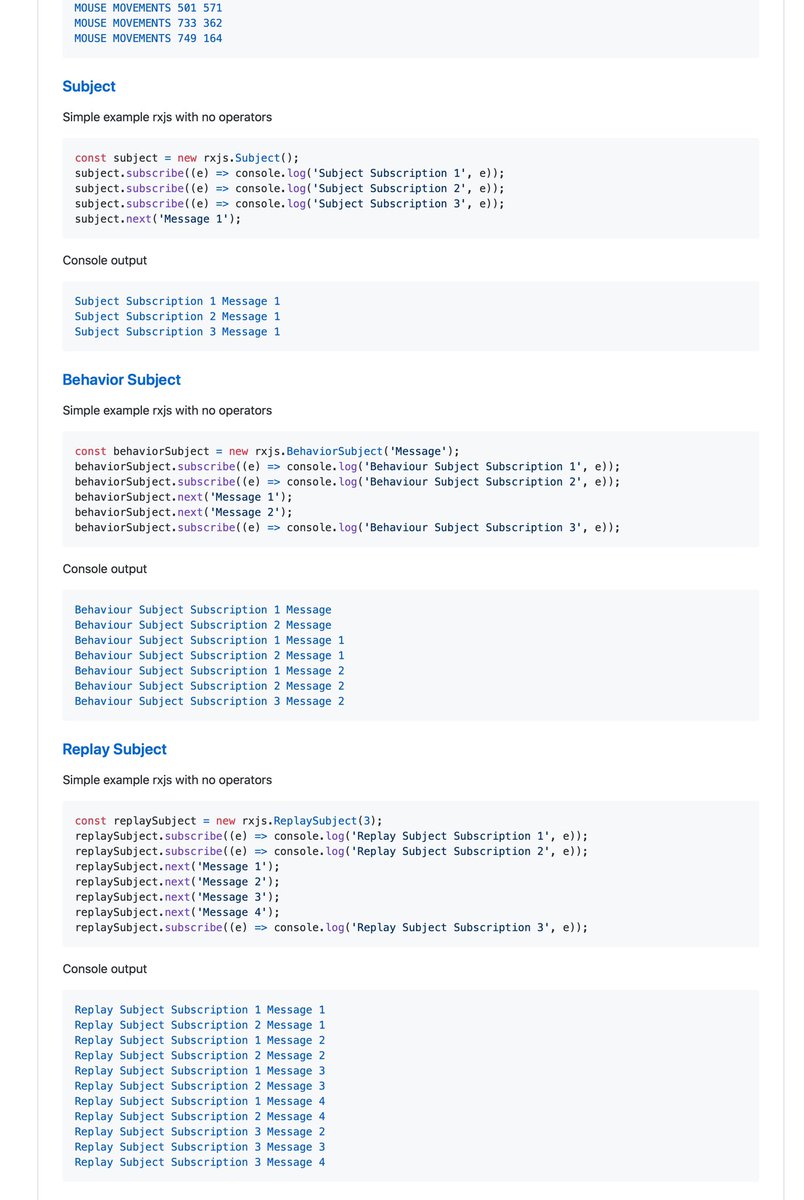Click the 'Behaviour Subject Subscription 2 Message 1' output line
Screen dimensions: 804x1200
pos(210,655)
